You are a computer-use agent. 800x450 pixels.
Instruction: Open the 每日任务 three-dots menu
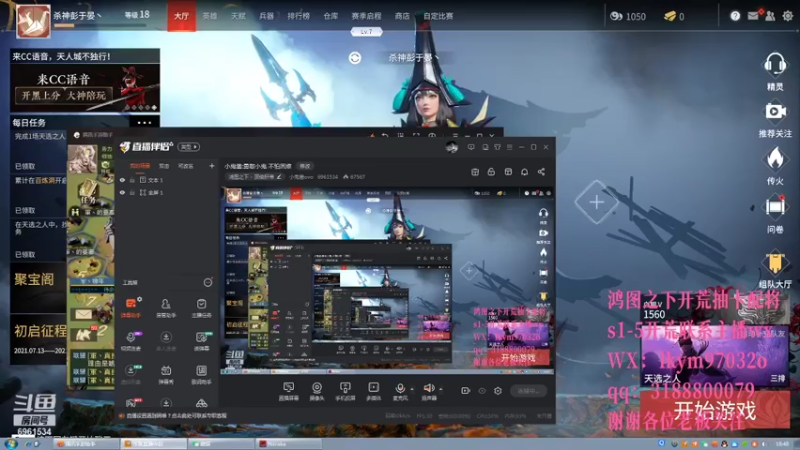coord(144,122)
